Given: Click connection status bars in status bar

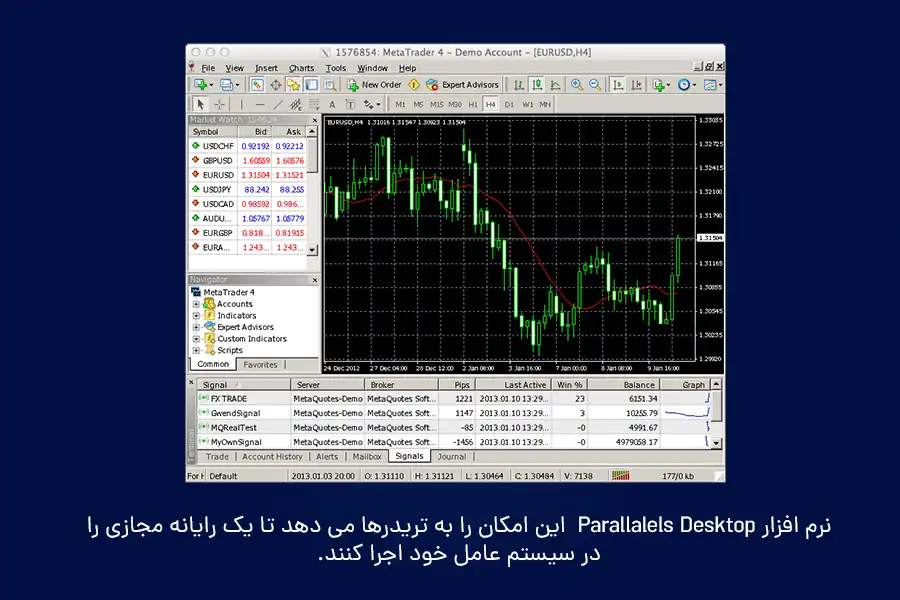Looking at the screenshot, I should tap(620, 475).
